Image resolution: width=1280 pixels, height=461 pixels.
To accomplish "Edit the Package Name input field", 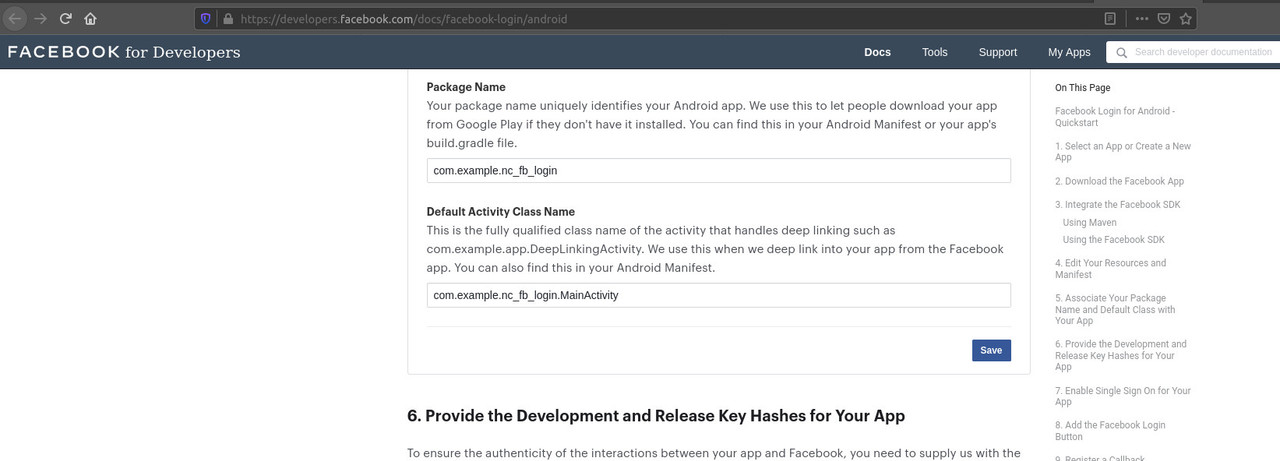I will click(718, 170).
